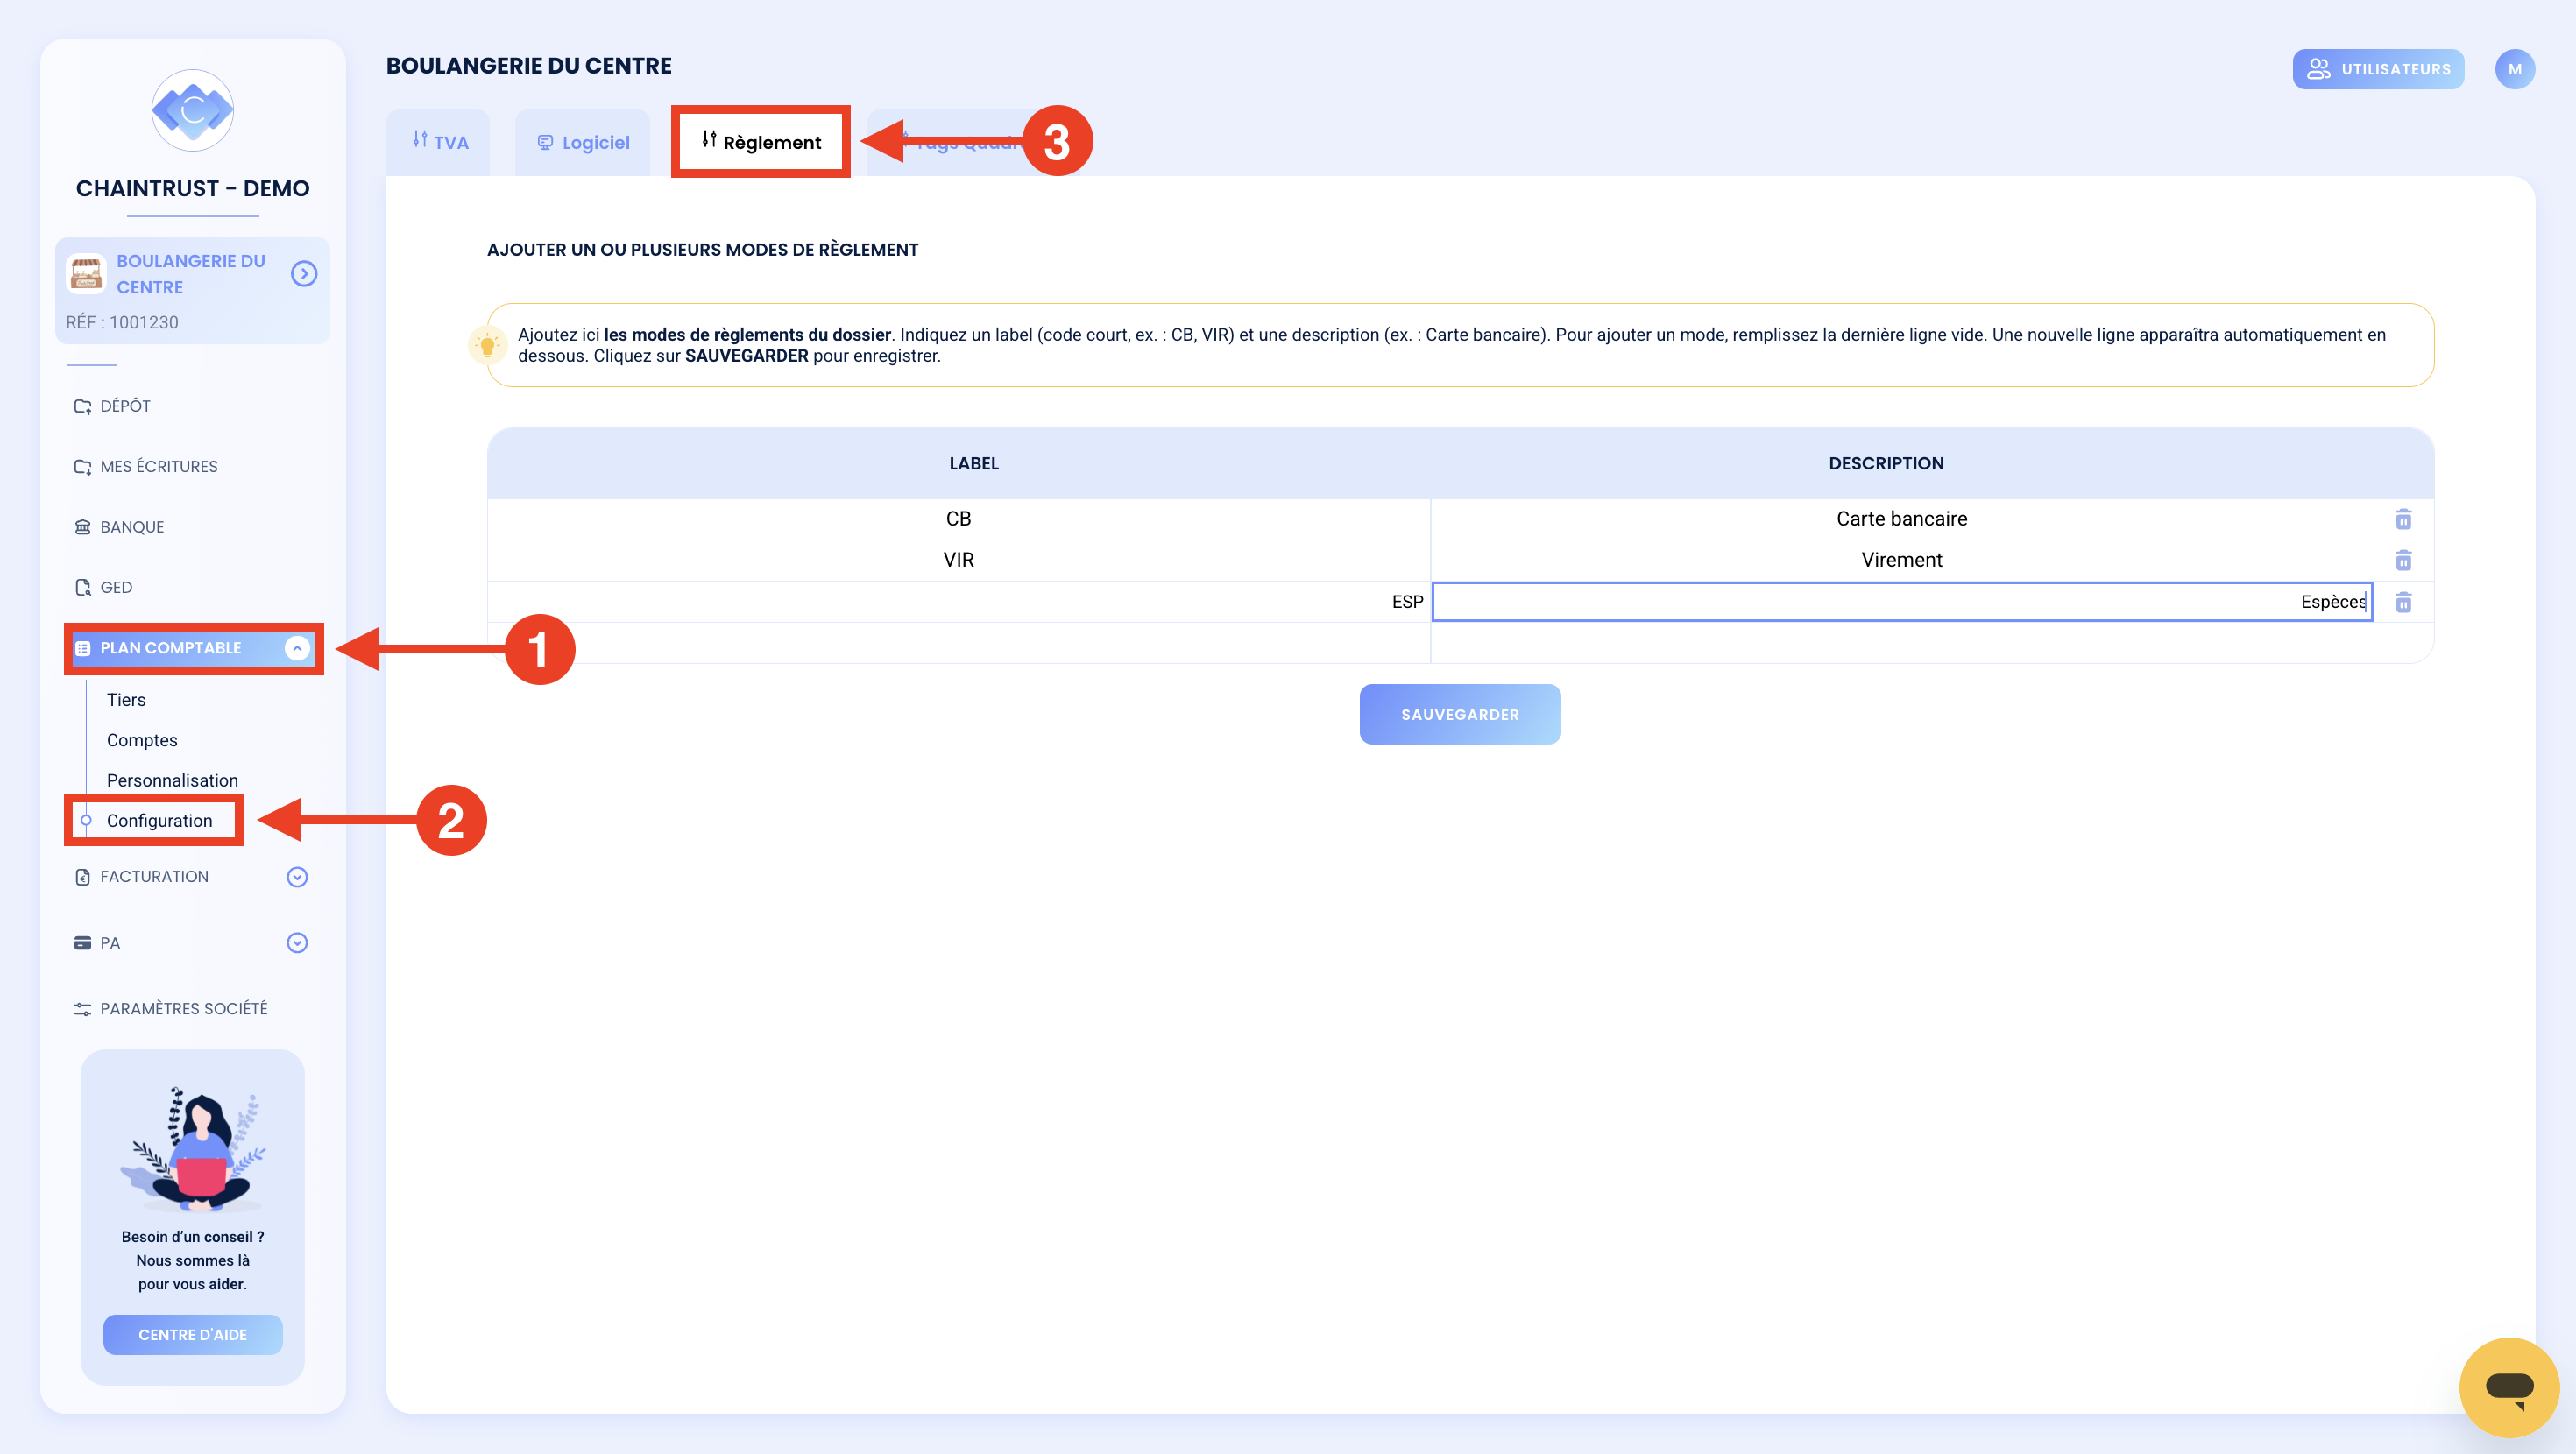Collapse the PLAN COMPTABLE menu chevron

coord(297,648)
